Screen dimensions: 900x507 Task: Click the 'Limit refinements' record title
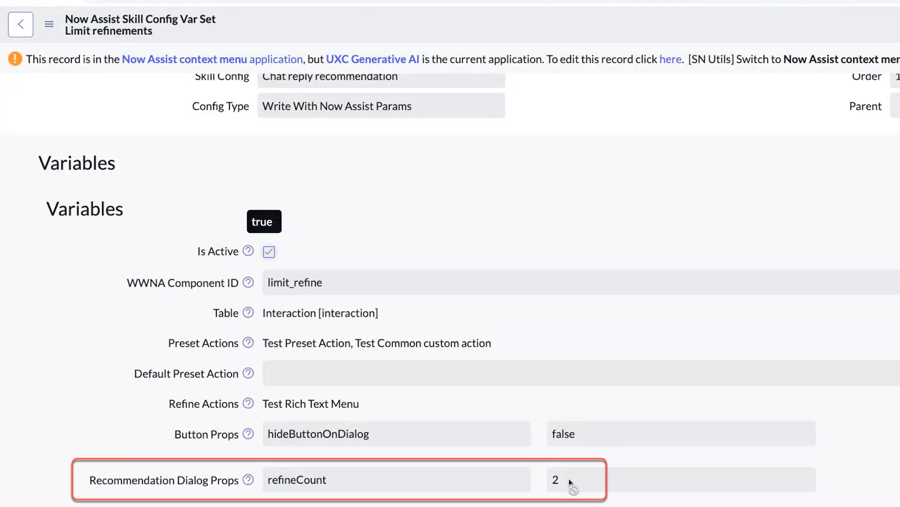(108, 31)
